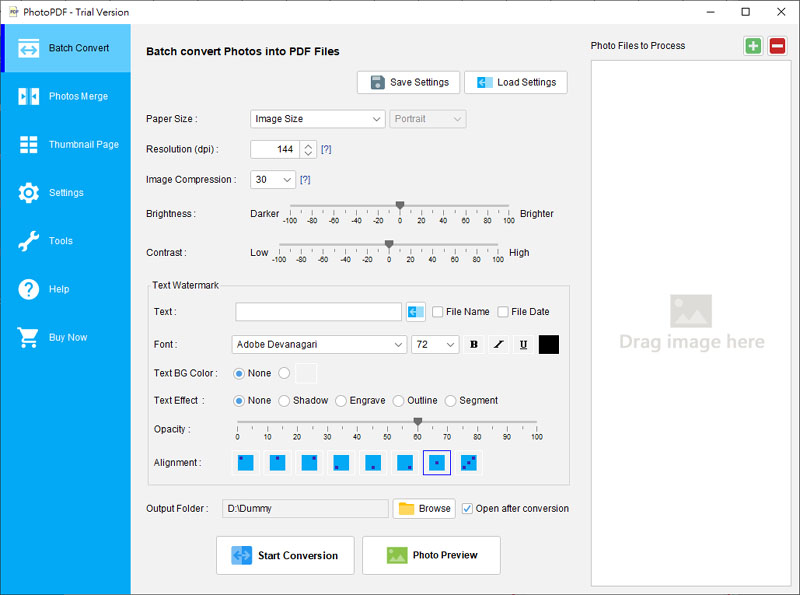Click the Browse output folder button
The image size is (800, 595).
tap(424, 509)
